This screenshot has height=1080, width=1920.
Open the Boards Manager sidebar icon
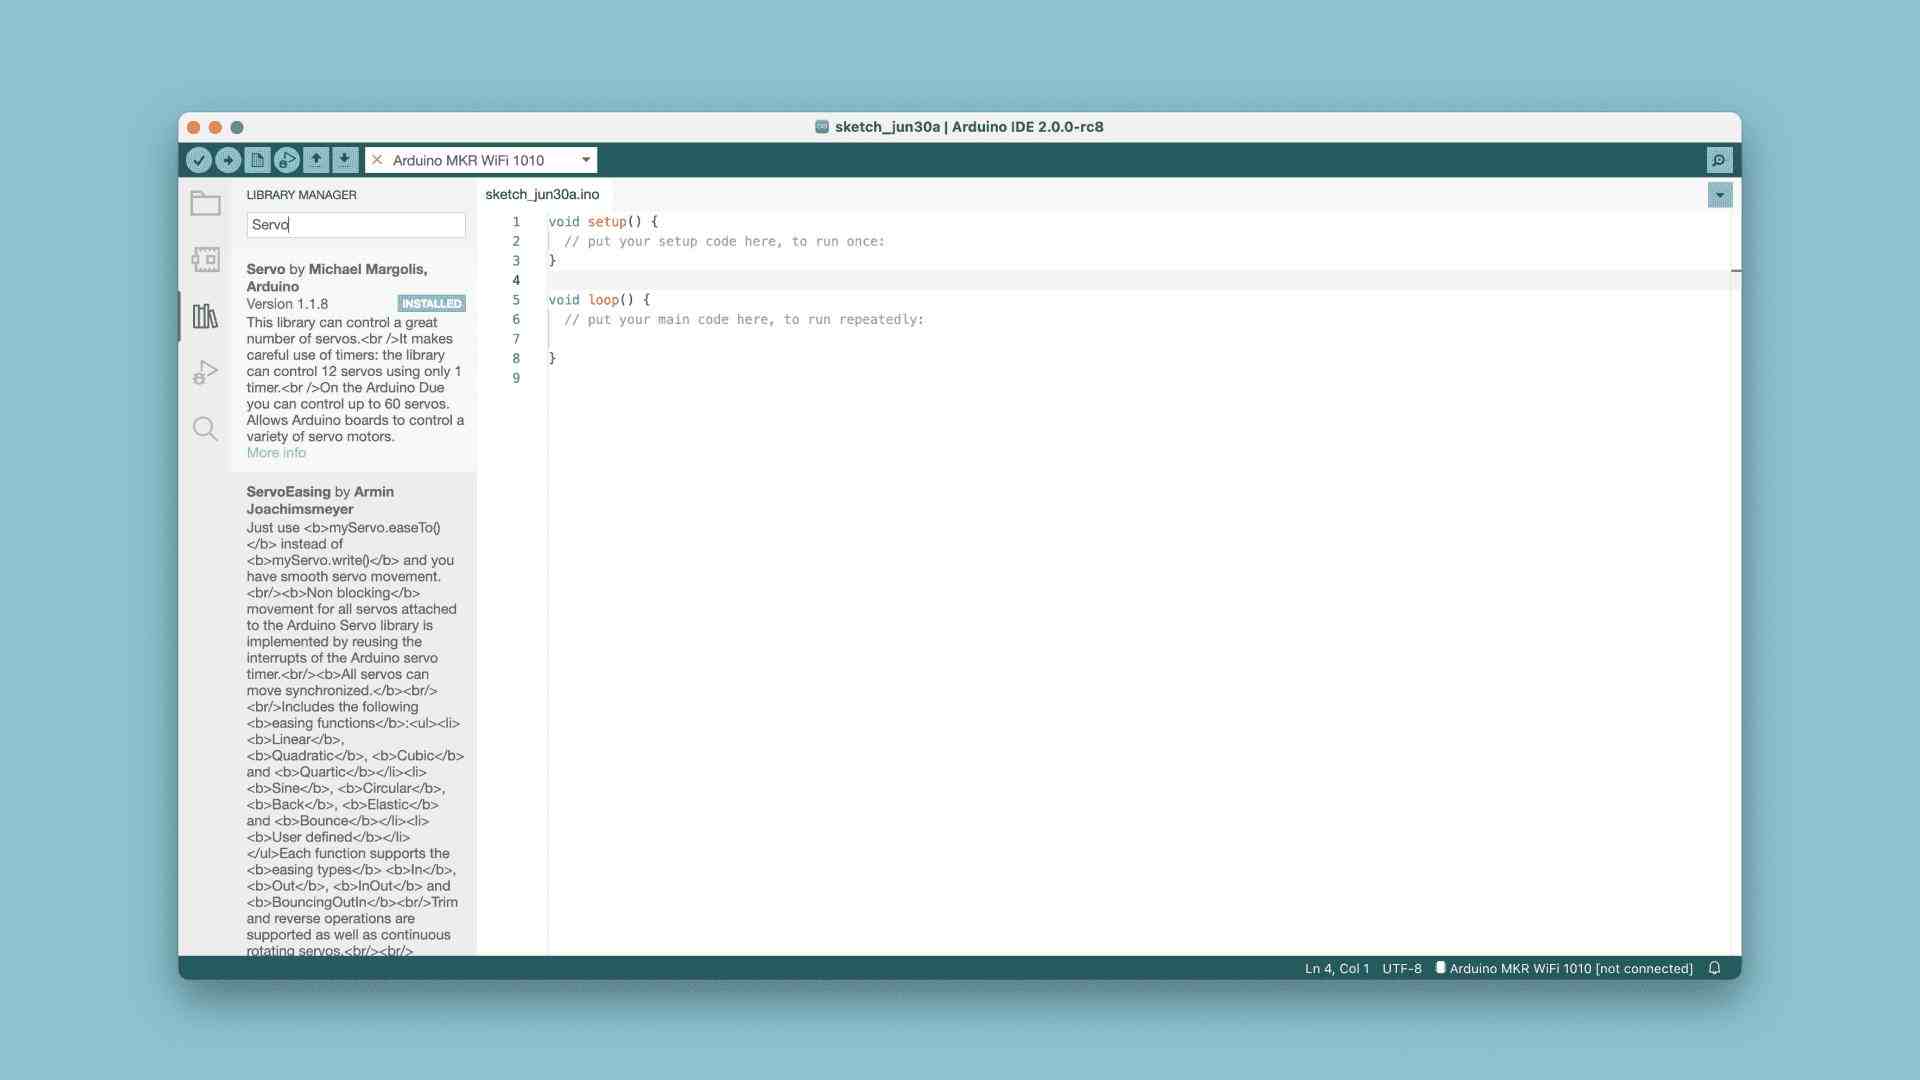coord(205,260)
